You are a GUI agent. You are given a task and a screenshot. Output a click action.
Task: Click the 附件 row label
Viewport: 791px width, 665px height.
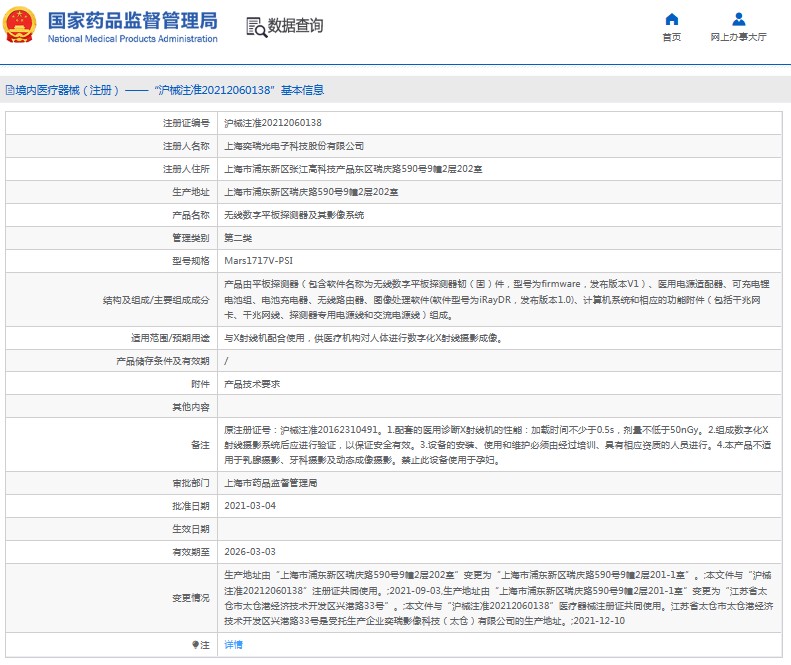pos(200,384)
